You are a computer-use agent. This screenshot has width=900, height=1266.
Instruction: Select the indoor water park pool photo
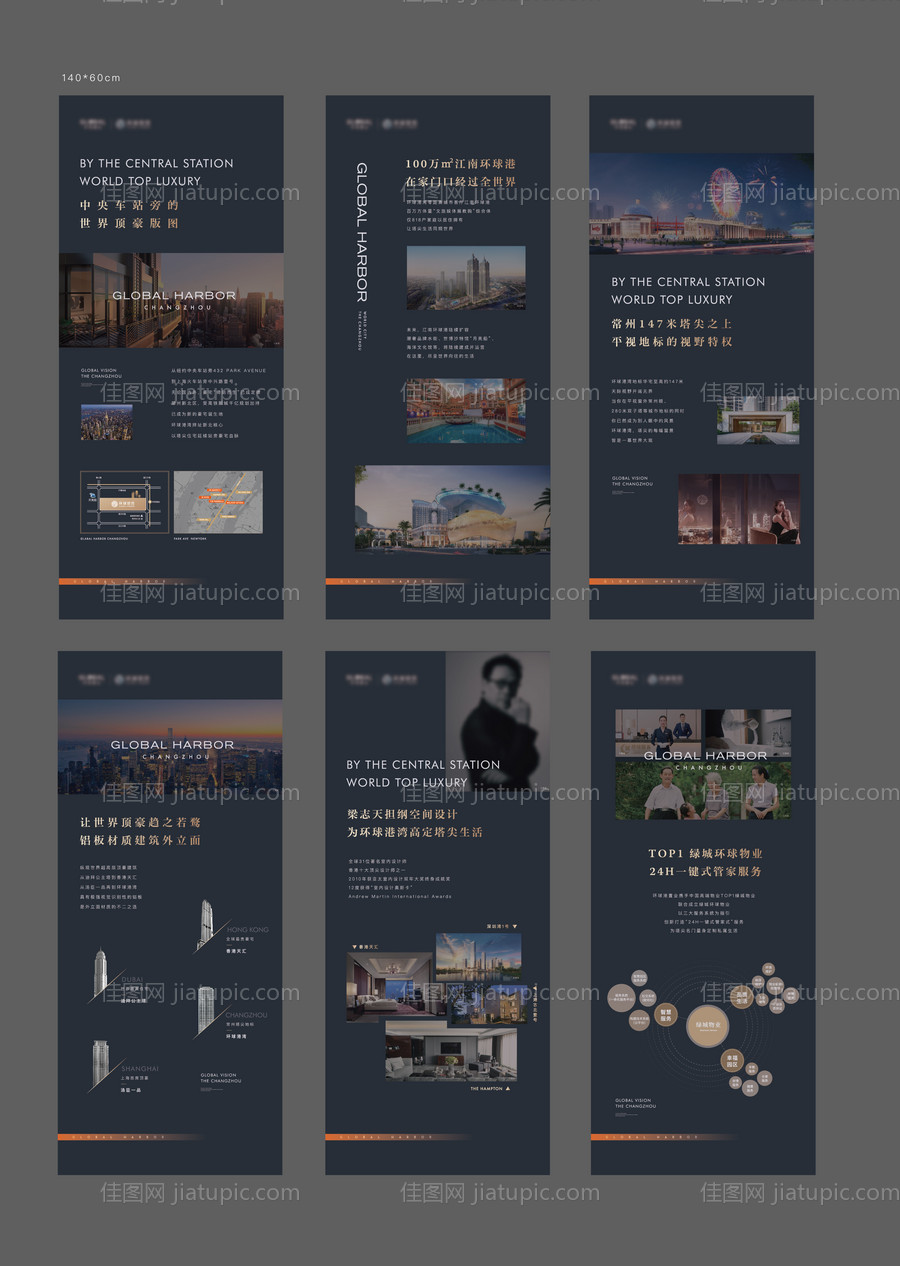pos(465,410)
